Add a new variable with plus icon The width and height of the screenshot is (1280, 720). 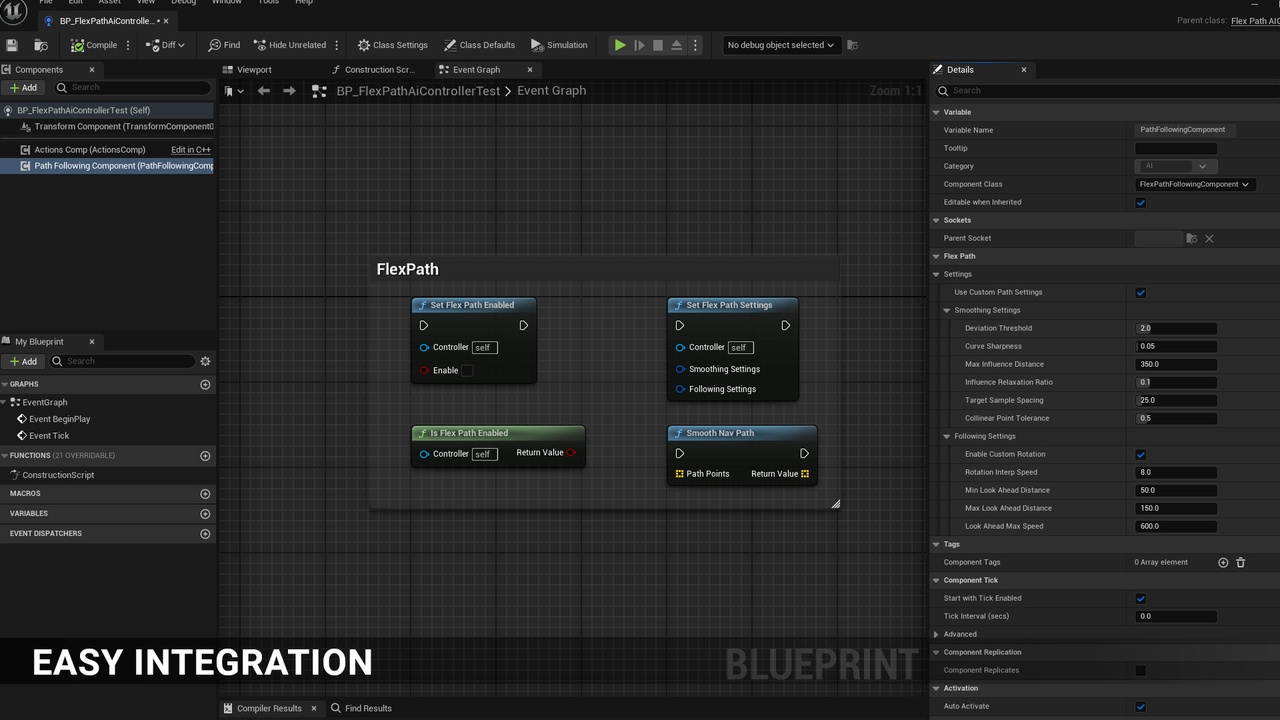coord(205,514)
